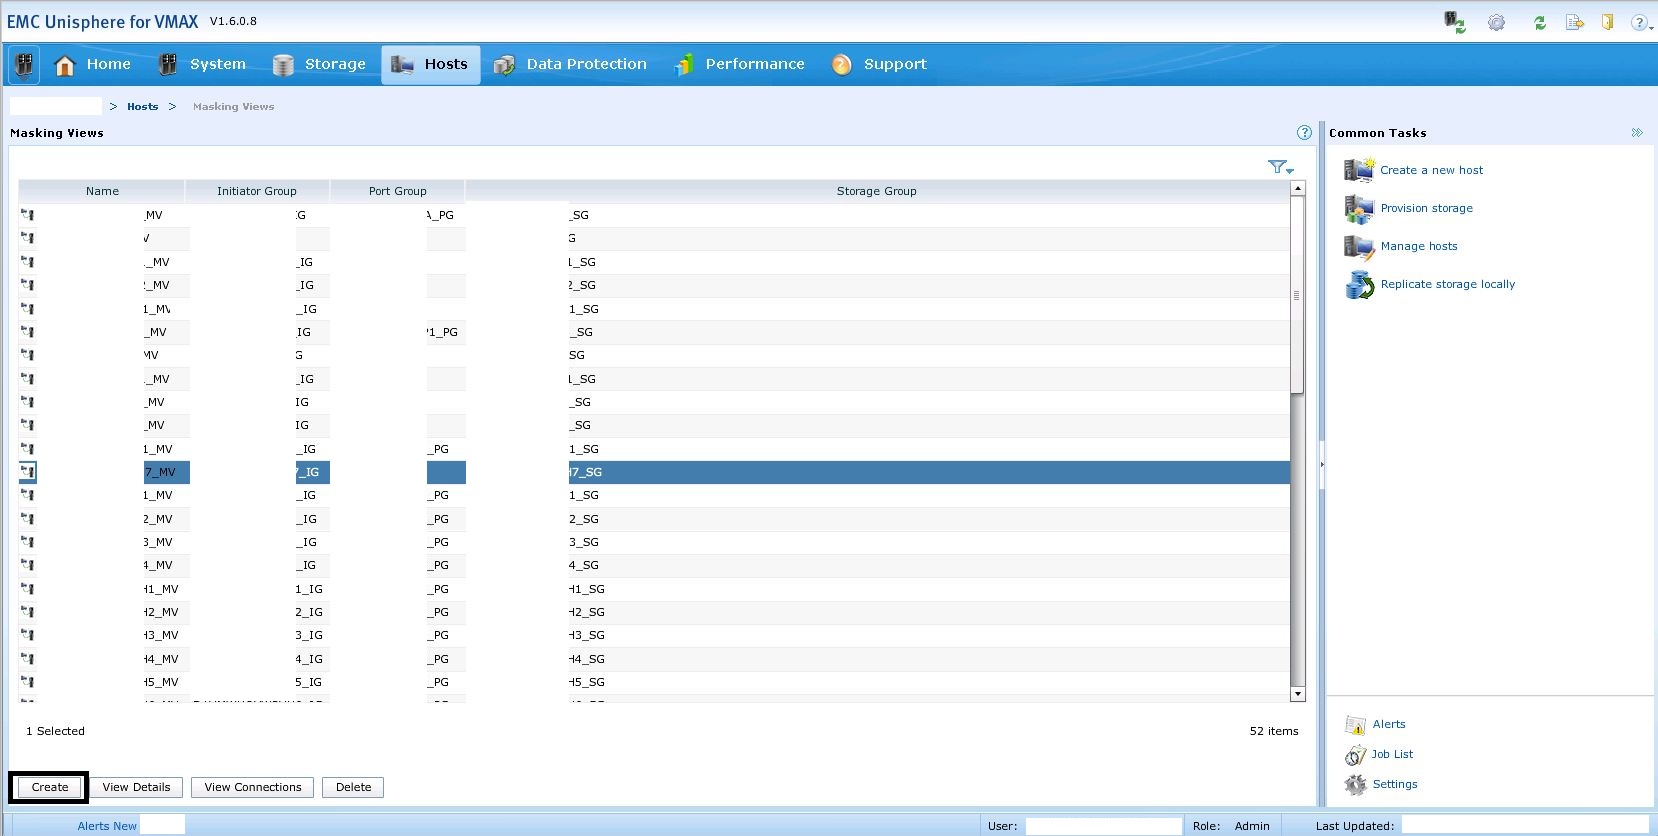Expand the help menu dropdown arrow
This screenshot has height=836, width=1658.
click(x=1651, y=25)
